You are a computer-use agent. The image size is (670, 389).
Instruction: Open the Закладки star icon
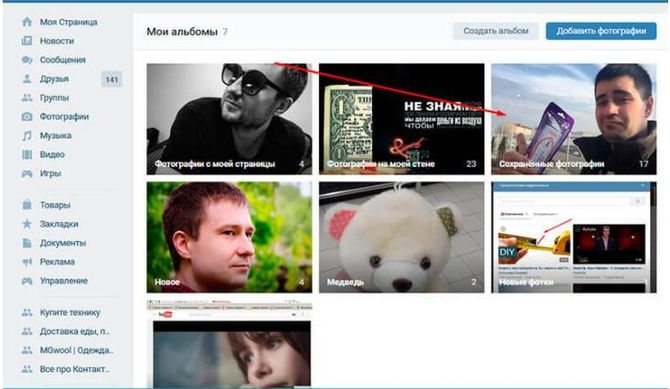click(27, 224)
